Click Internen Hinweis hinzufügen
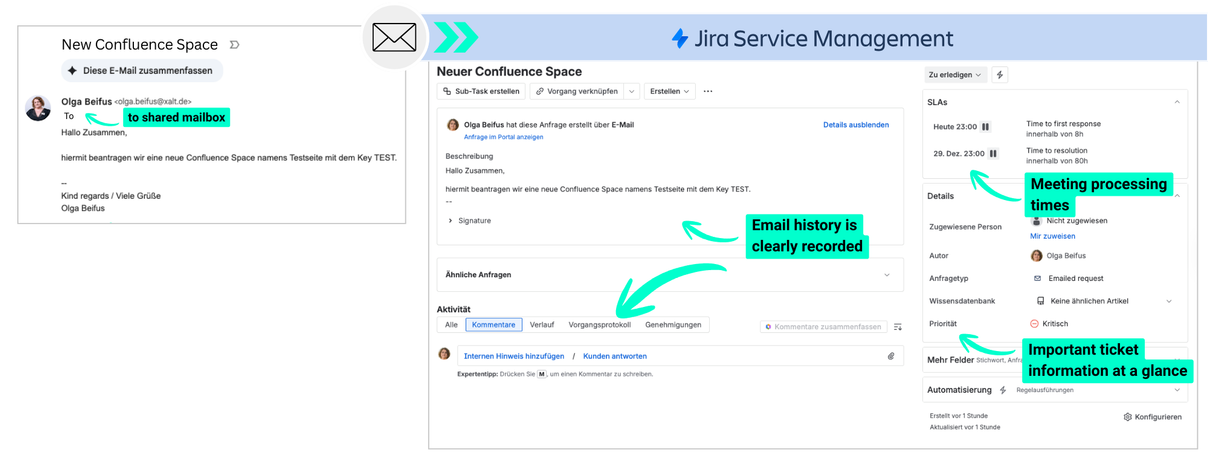The height and width of the screenshot is (458, 1208). 514,356
